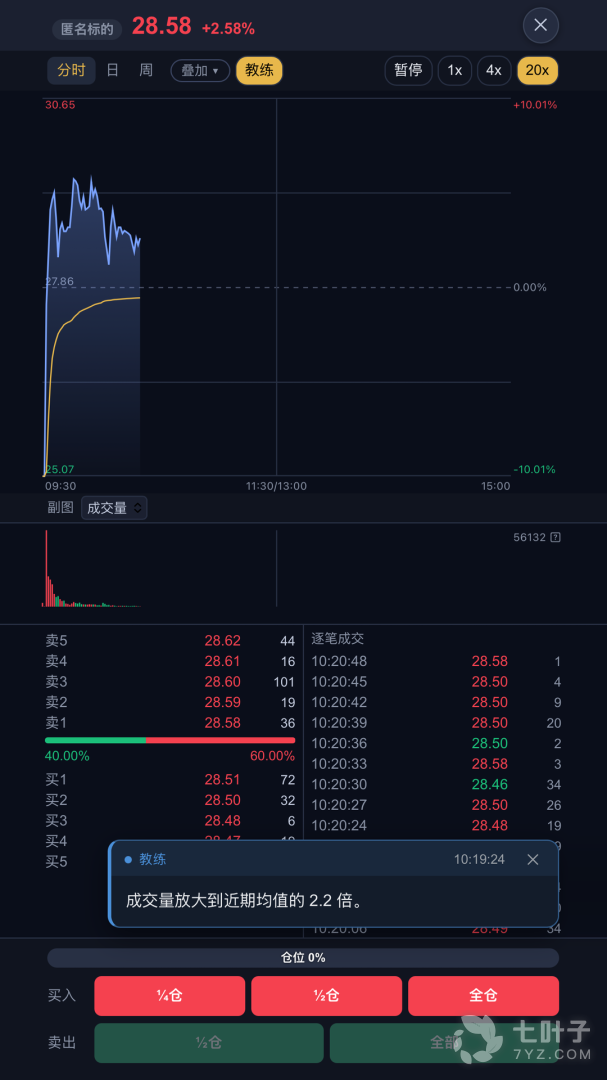Click the current price 28.58 header
The image size is (607, 1080).
(161, 26)
